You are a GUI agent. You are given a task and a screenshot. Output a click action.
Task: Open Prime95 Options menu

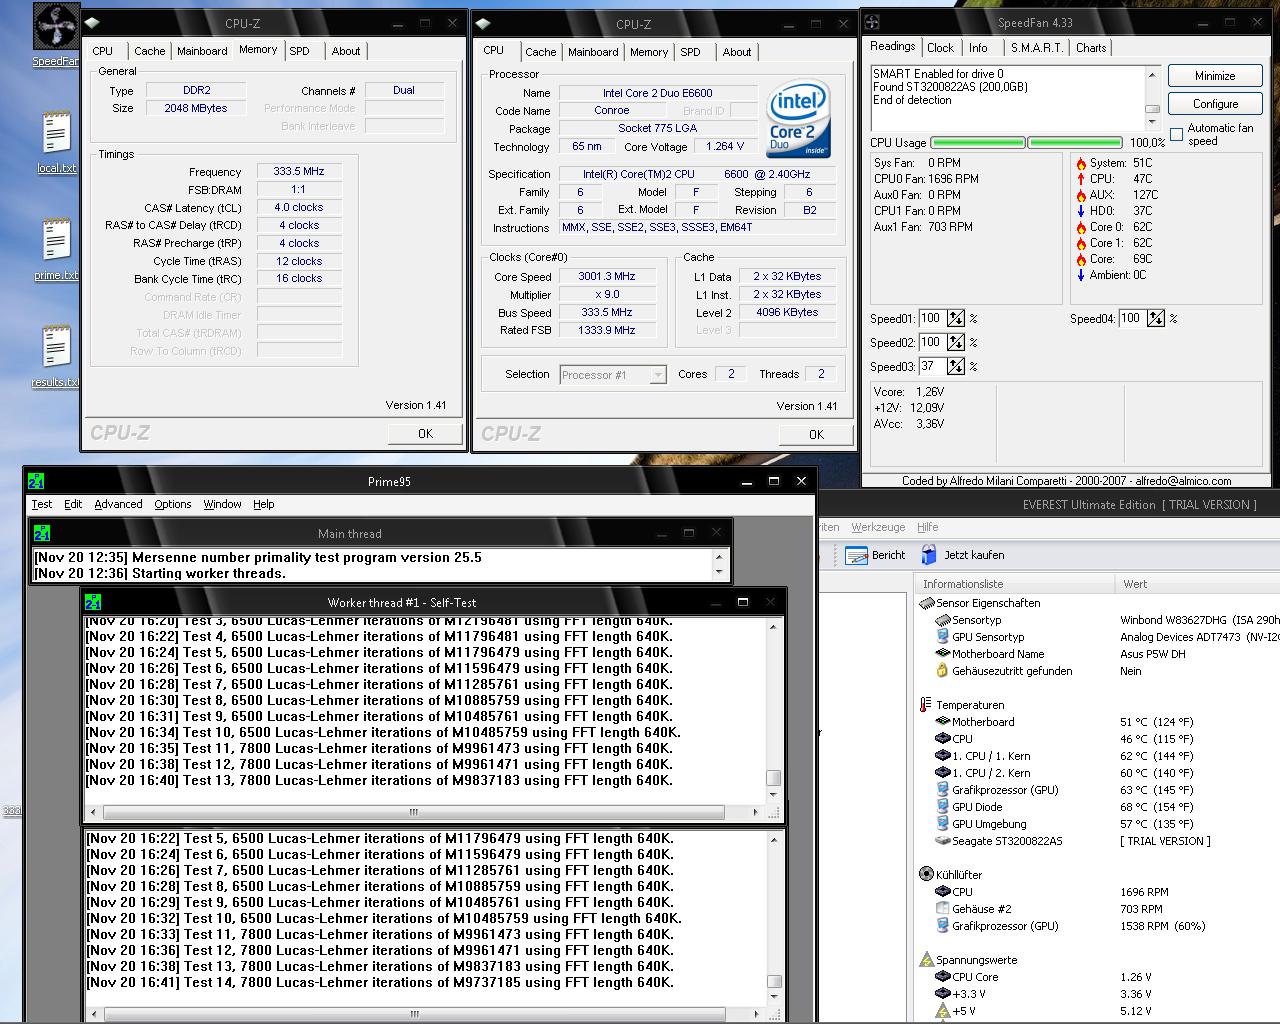(x=173, y=504)
